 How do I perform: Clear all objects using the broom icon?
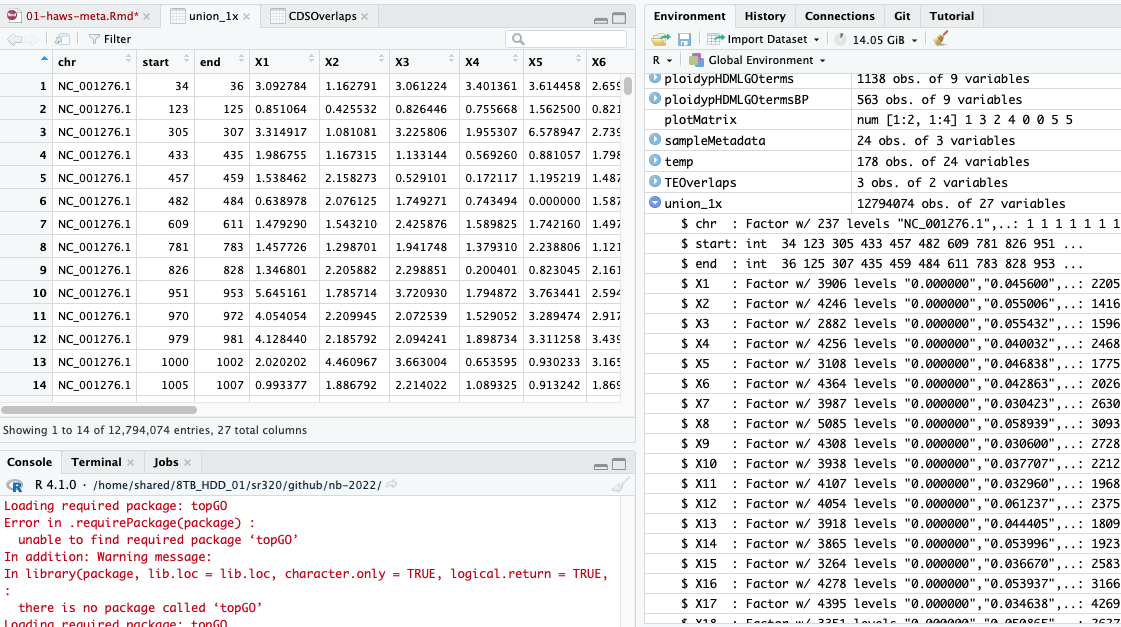pyautogui.click(x=940, y=40)
